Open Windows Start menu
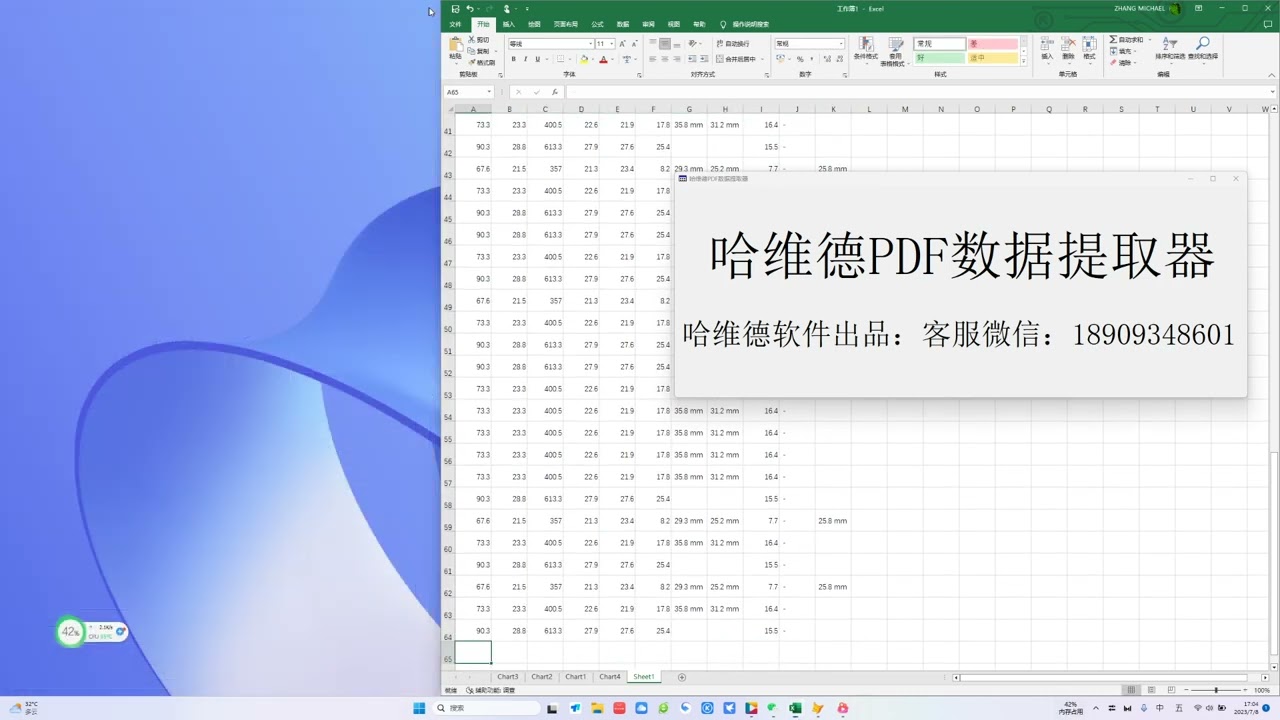Image resolution: width=1280 pixels, height=720 pixels. tap(419, 708)
